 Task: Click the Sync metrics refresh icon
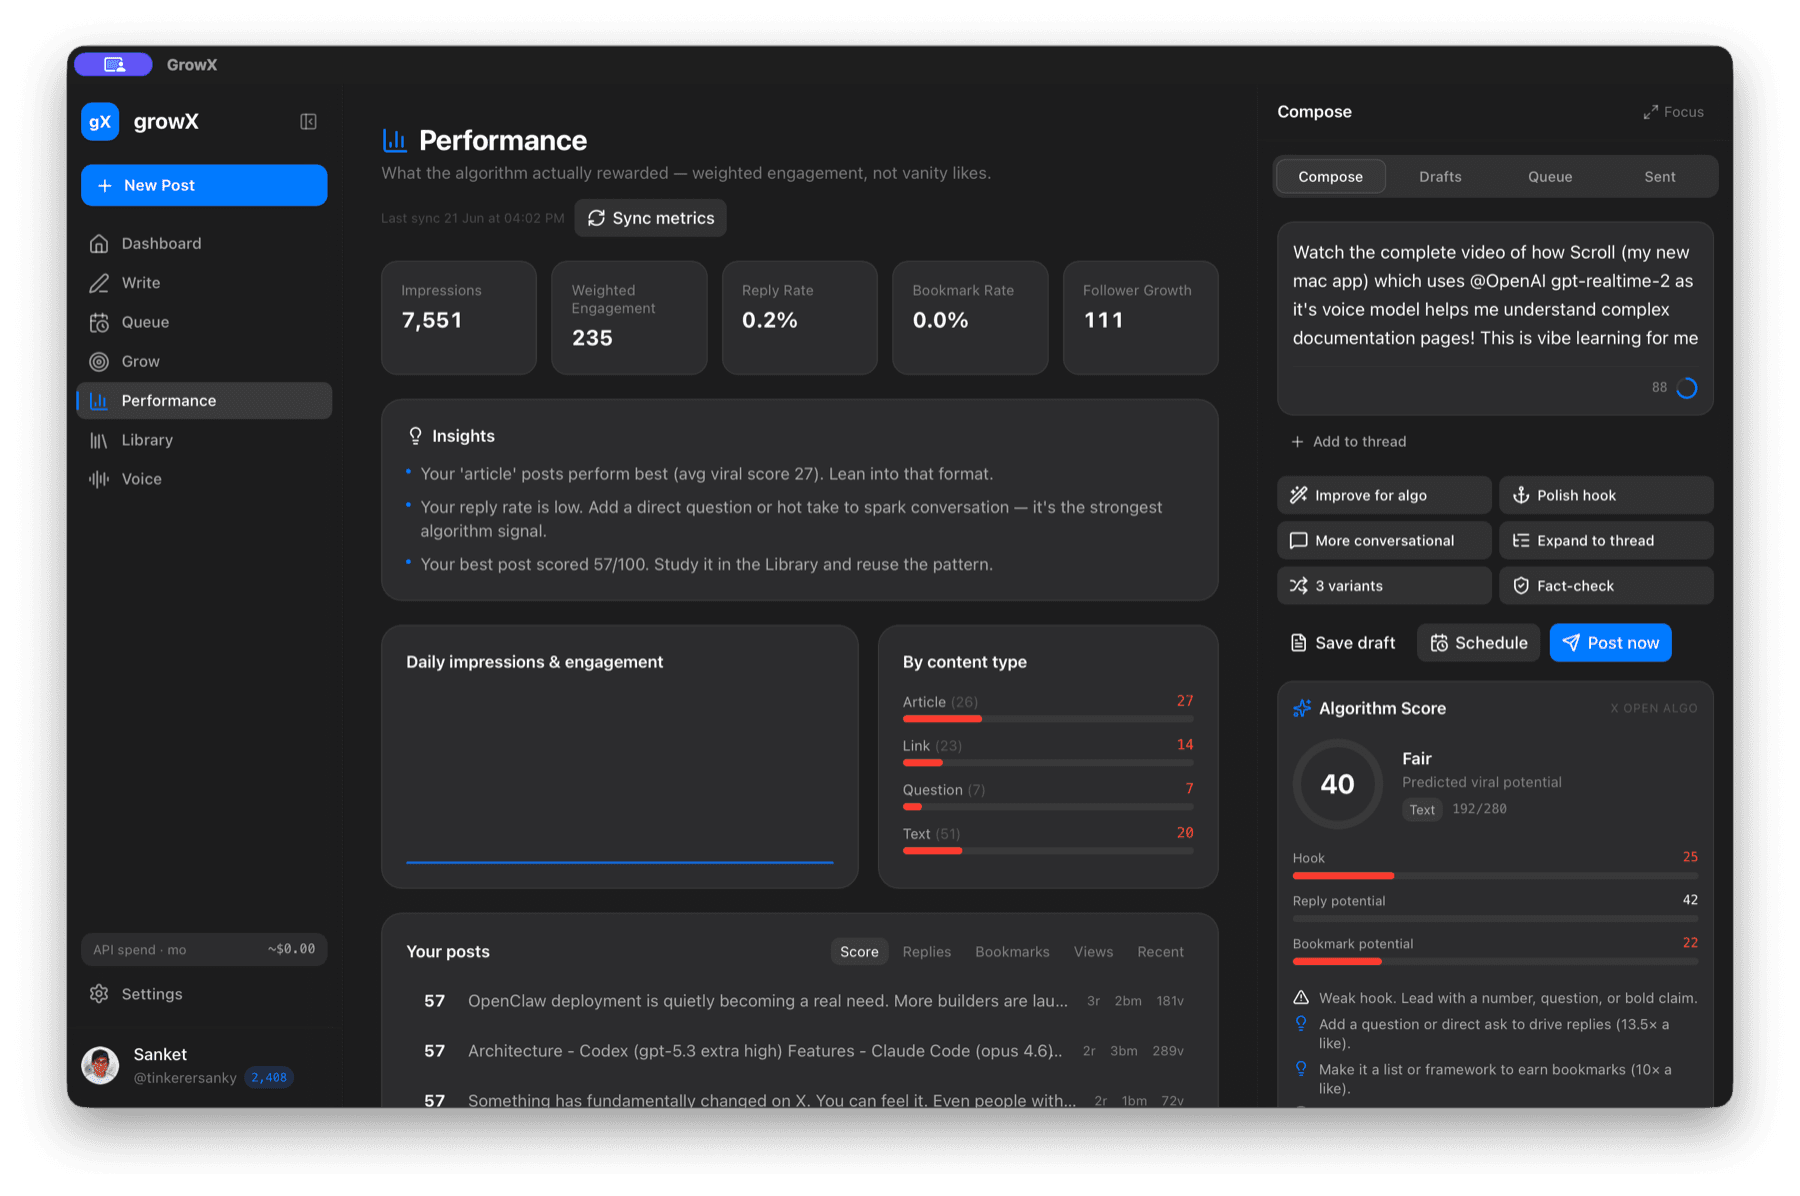point(596,218)
